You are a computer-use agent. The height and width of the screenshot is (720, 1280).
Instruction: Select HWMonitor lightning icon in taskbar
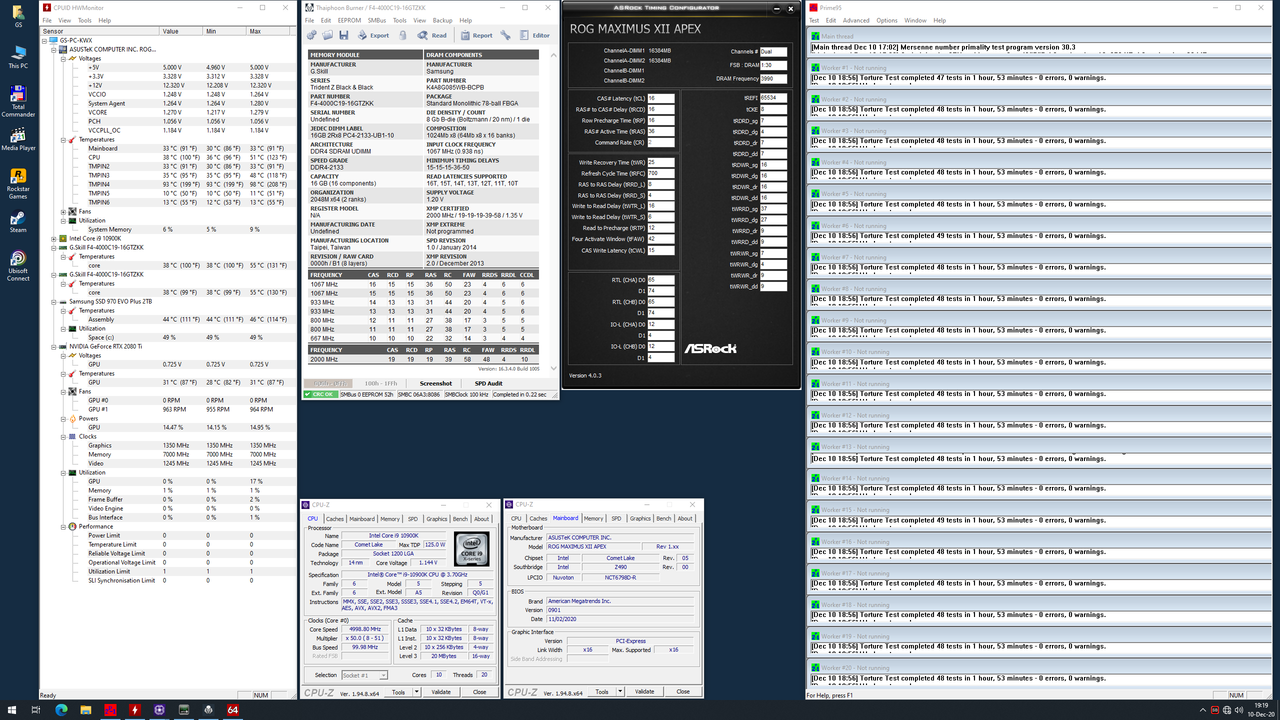(x=135, y=710)
